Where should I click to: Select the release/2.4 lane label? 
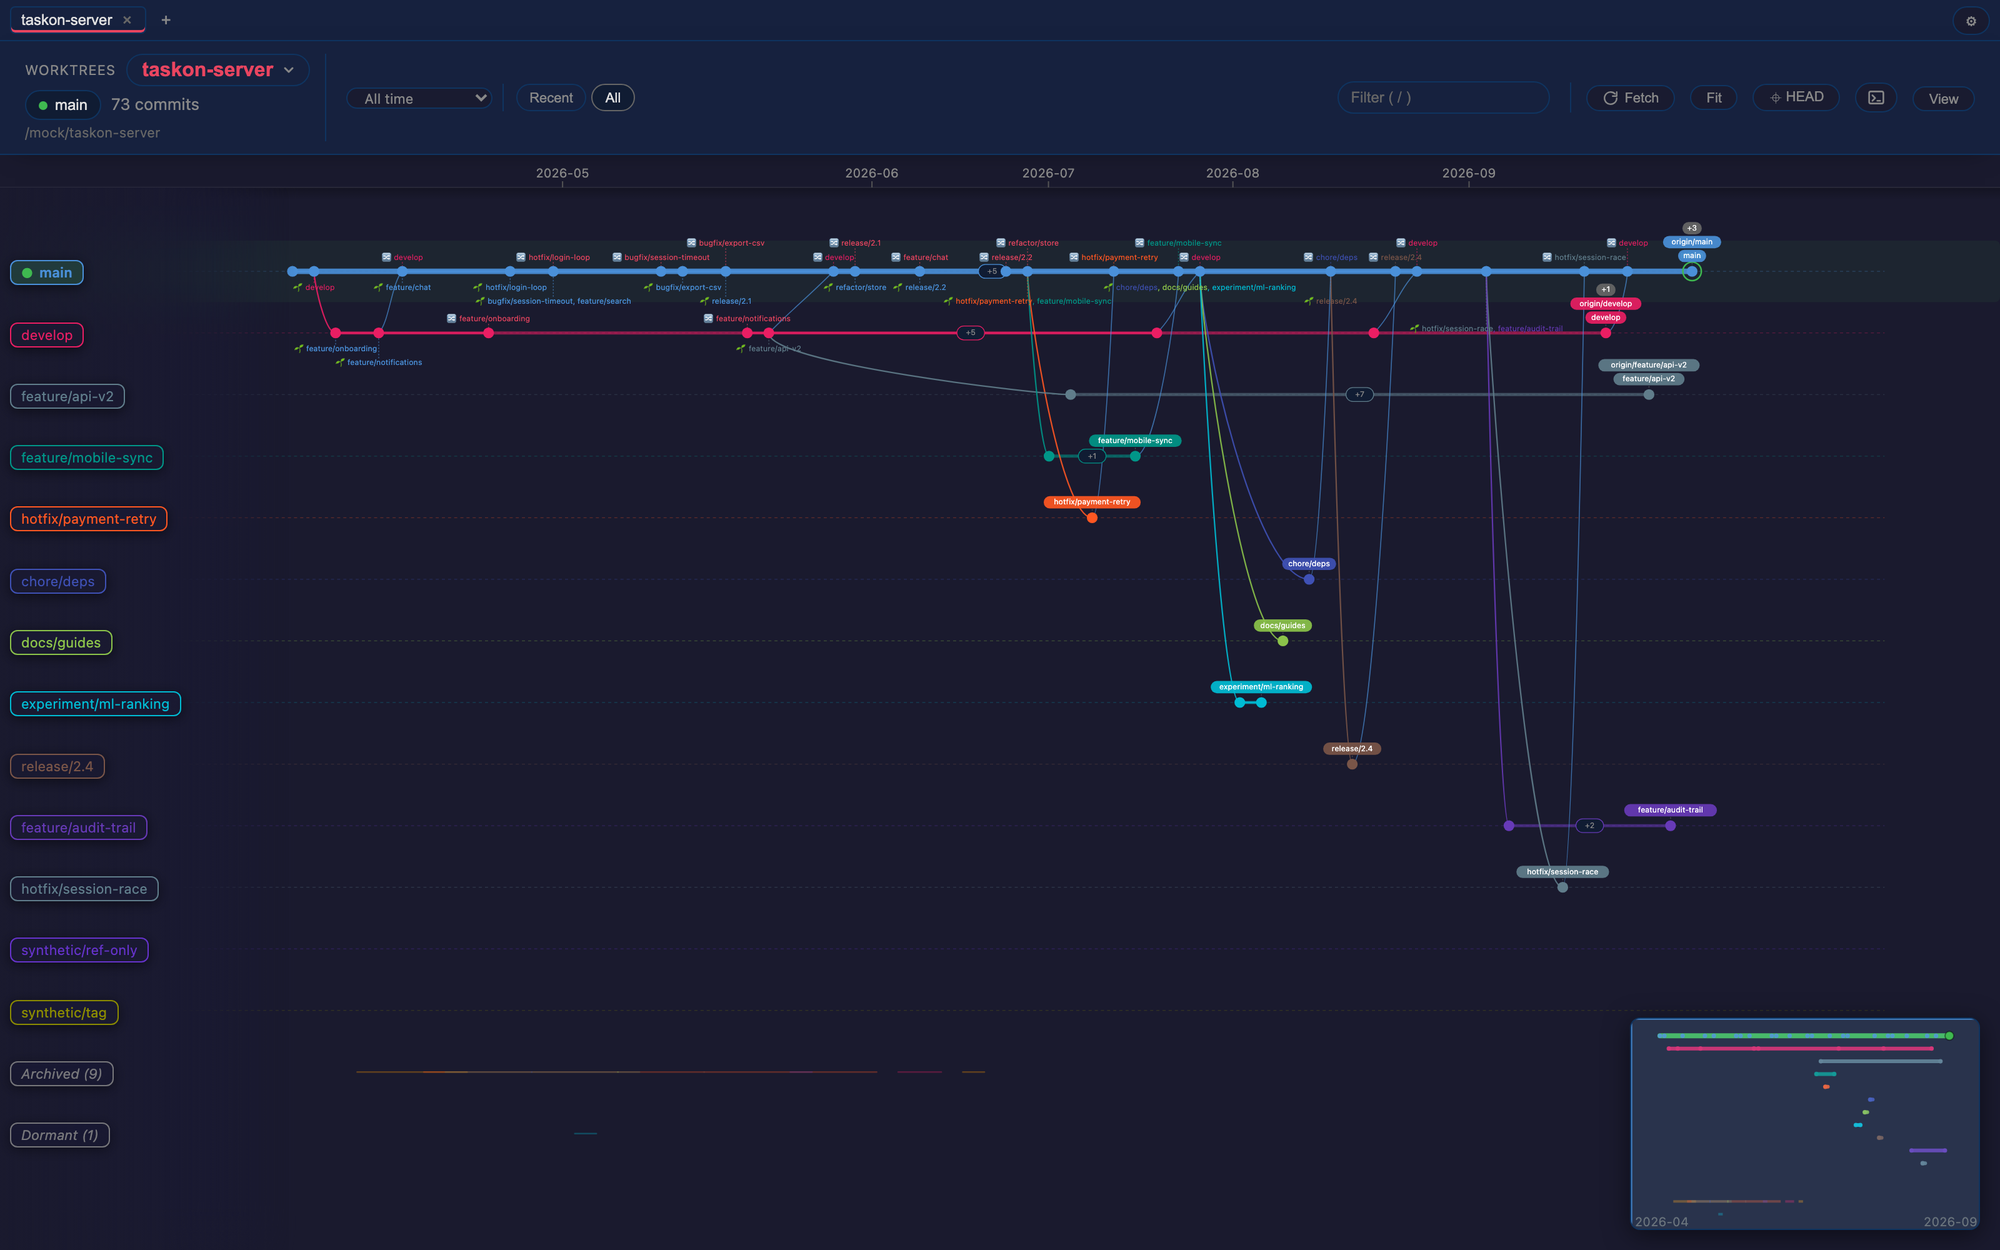(x=57, y=767)
